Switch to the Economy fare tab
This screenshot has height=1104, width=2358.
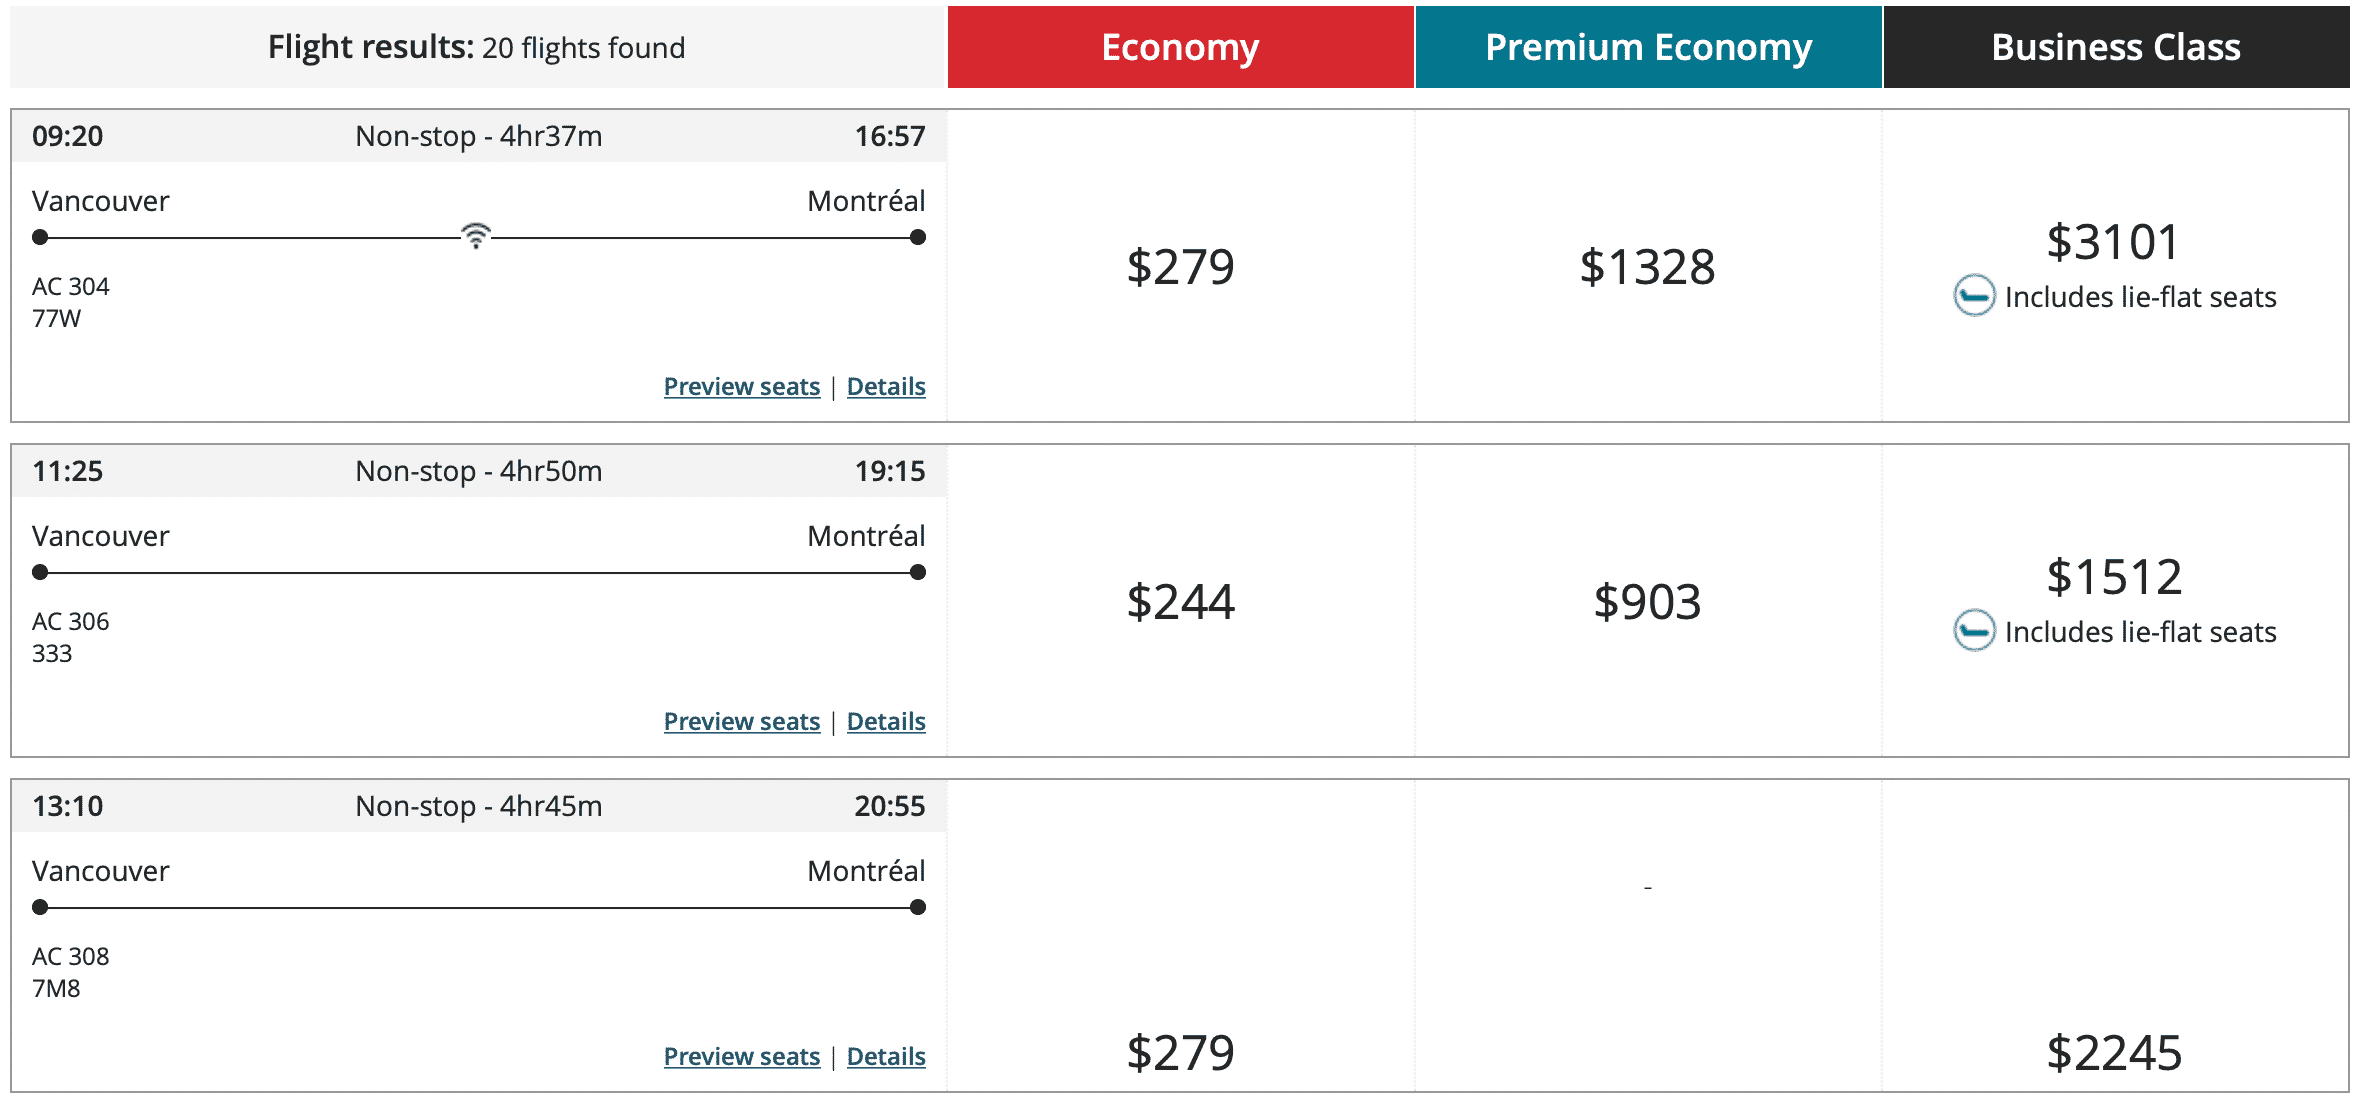(1180, 47)
